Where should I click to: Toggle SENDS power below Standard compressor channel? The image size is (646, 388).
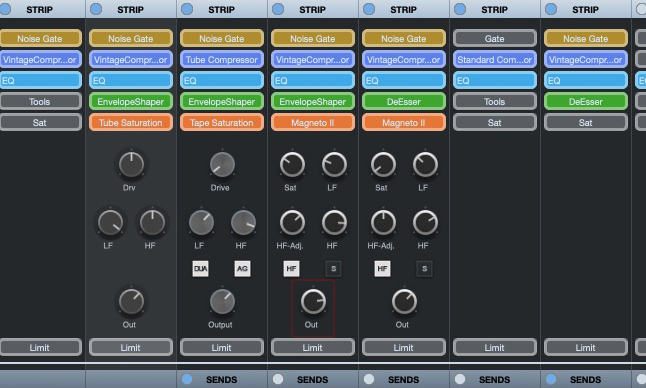[460, 379]
